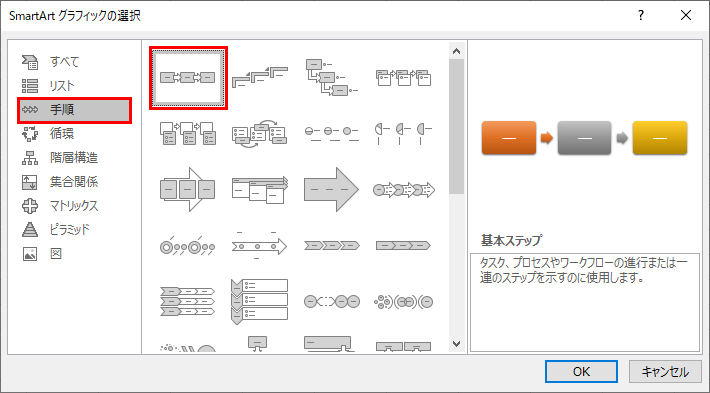Select the closed chevron process layout
710x393 pixels.
point(403,246)
